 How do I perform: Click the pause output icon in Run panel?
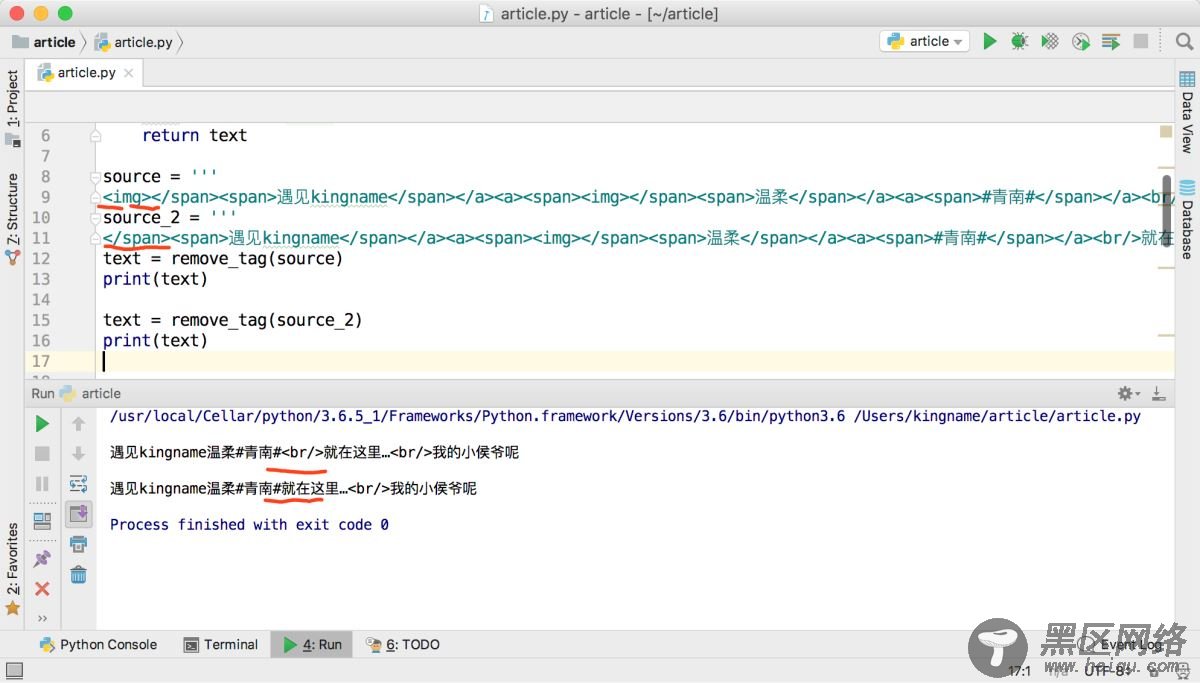coord(42,484)
